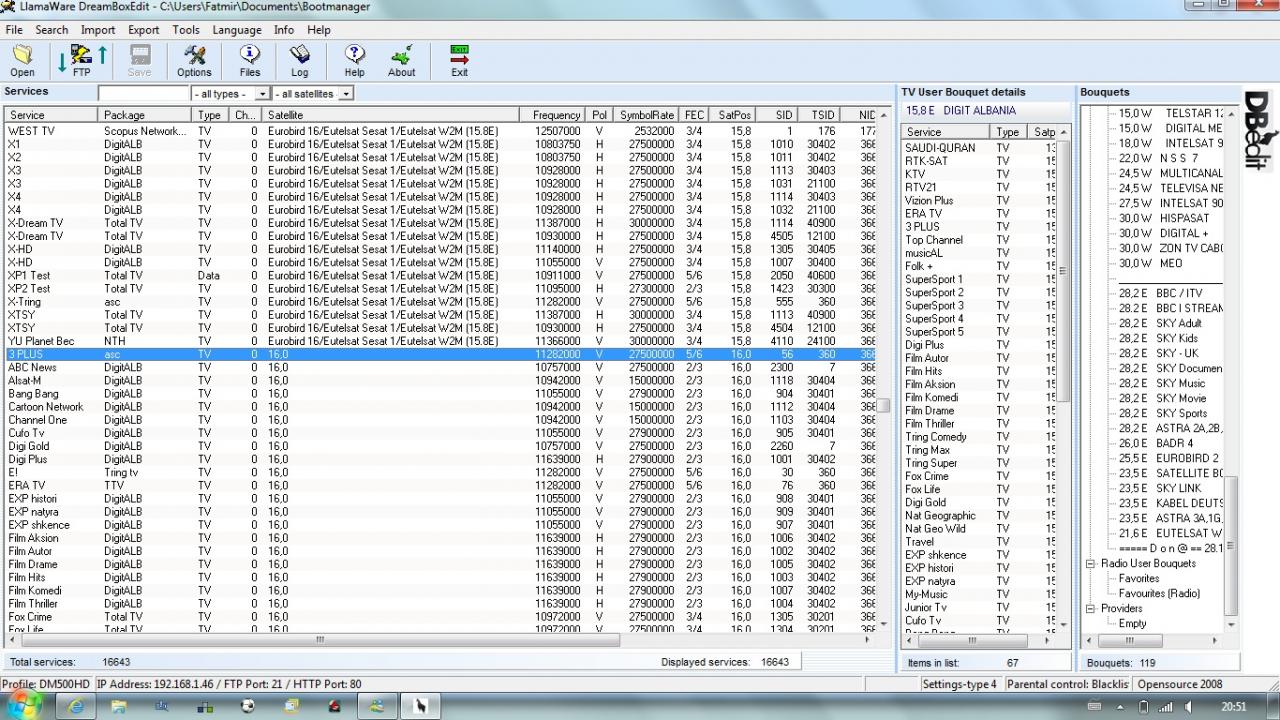Select the YU Planet Bec service row
This screenshot has width=1280, height=720.
pos(439,341)
